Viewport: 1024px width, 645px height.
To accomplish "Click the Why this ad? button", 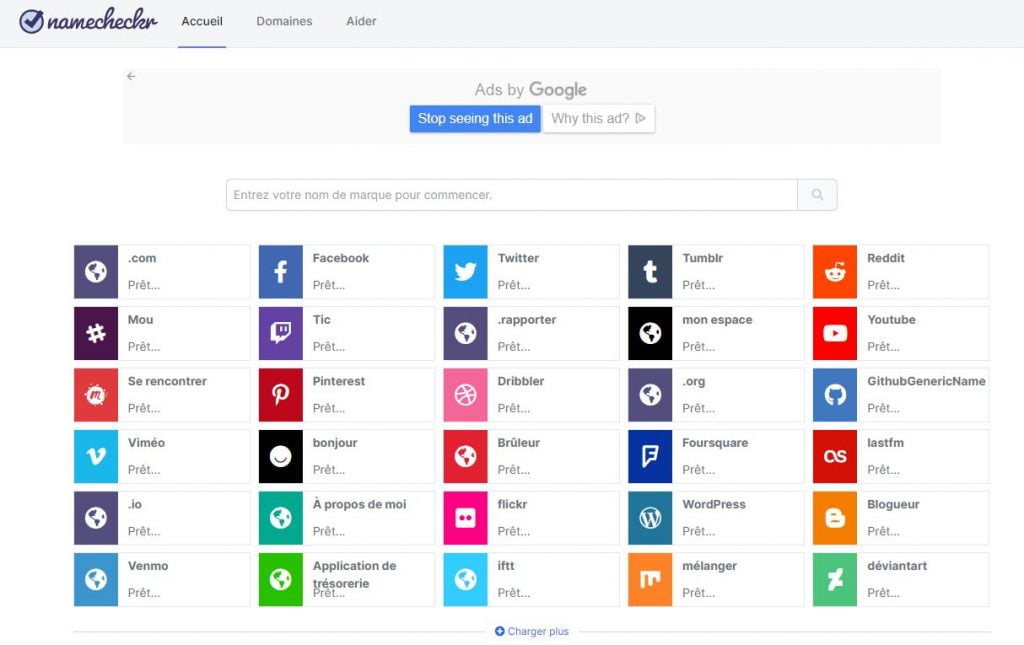I will [x=598, y=119].
